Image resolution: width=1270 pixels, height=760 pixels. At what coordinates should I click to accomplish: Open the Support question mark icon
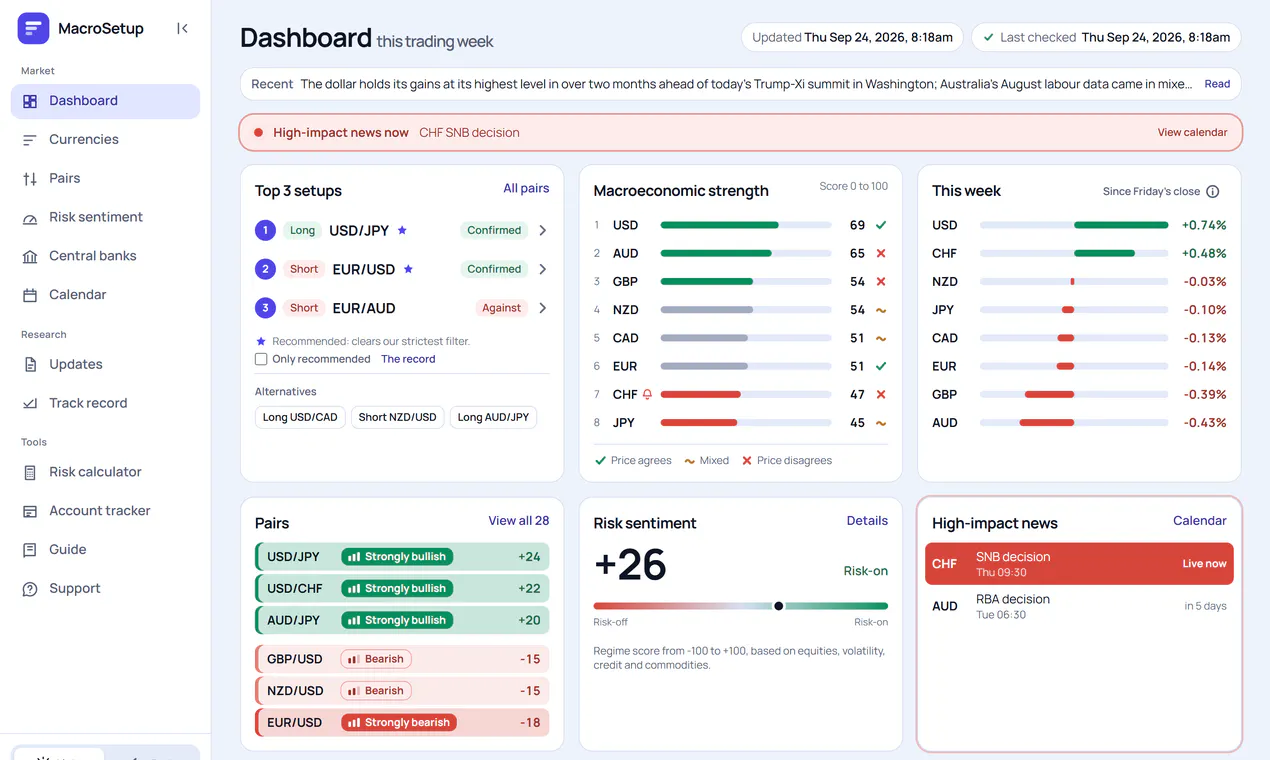point(30,589)
